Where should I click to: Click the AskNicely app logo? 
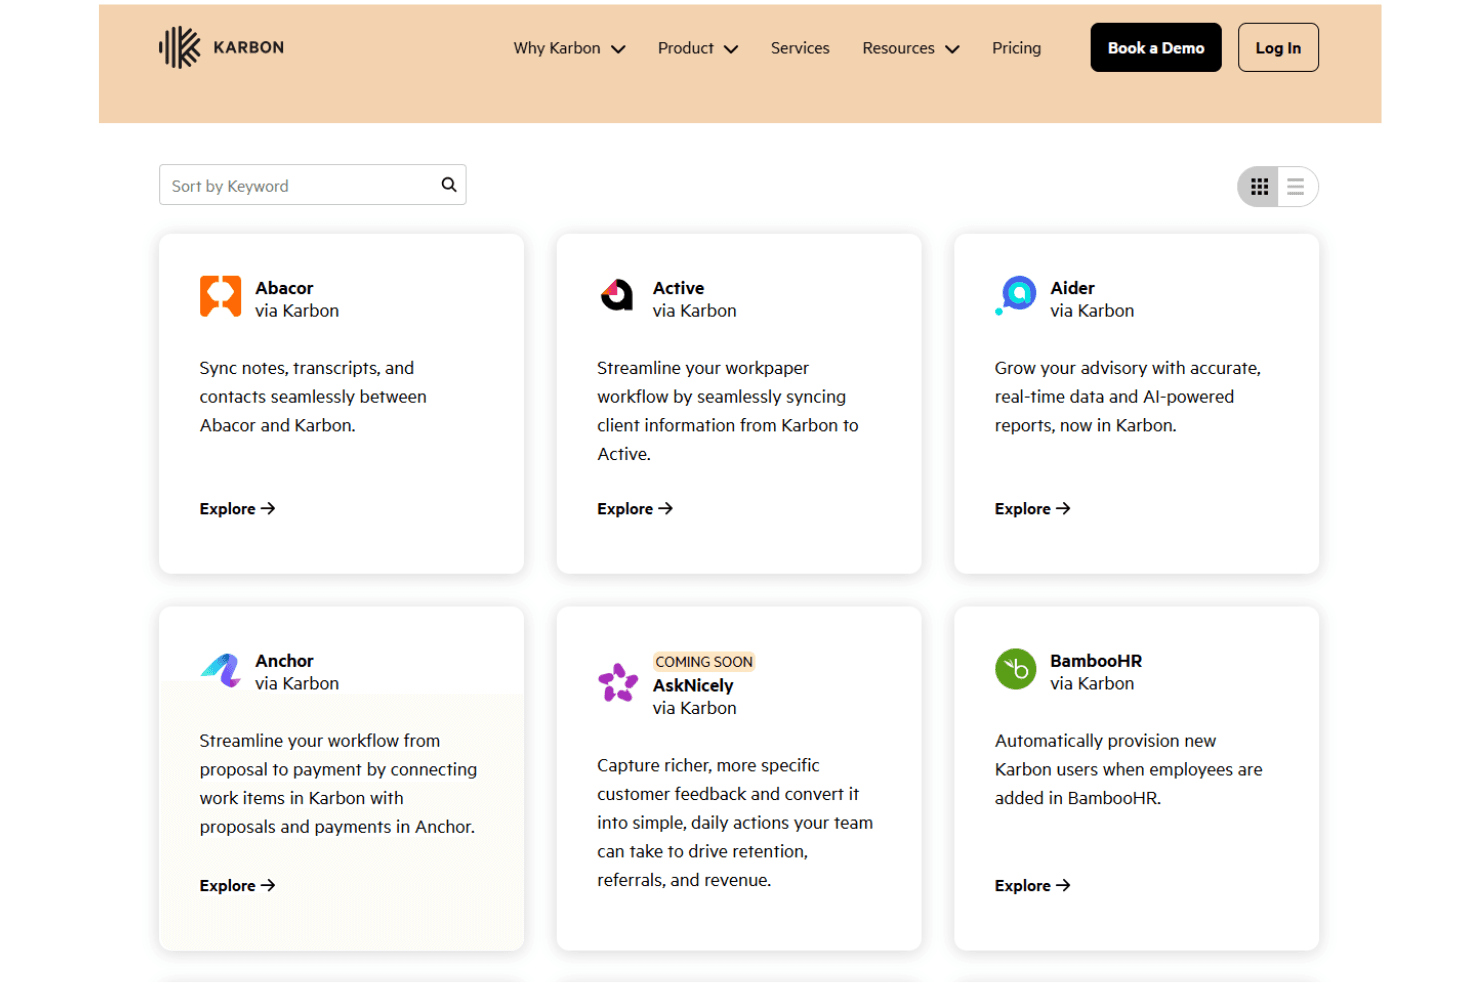point(618,683)
